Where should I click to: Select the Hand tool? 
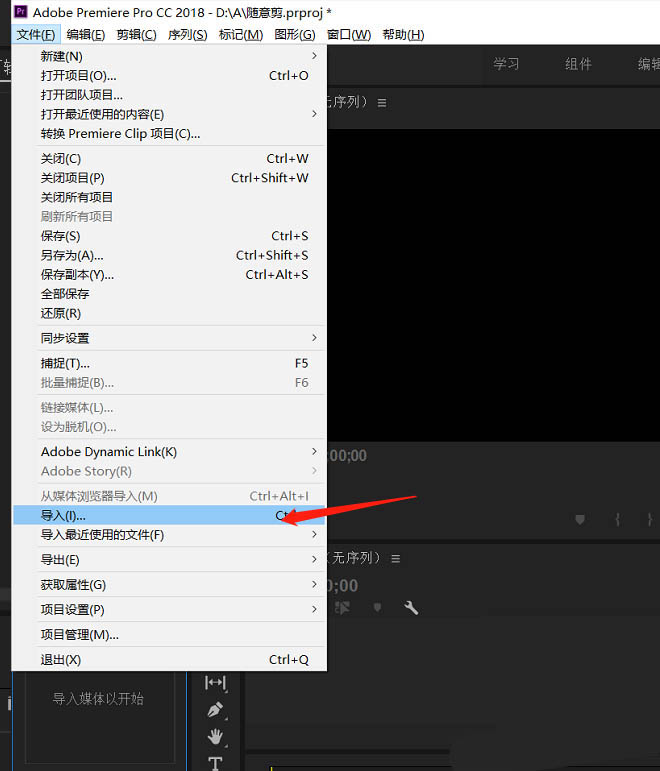pyautogui.click(x=215, y=736)
